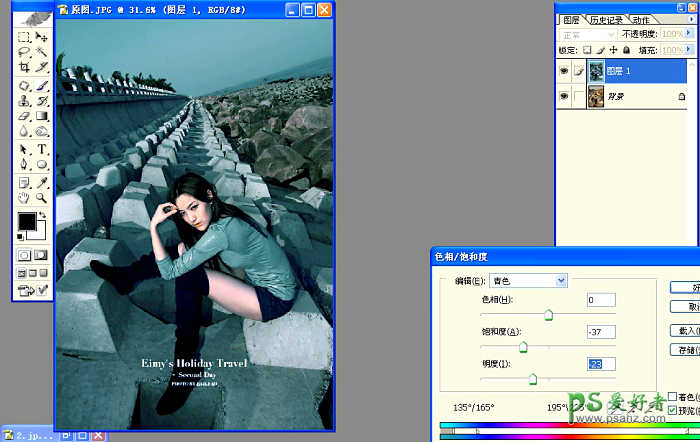Select the Crop tool in the toolbox
Screen dimensions: 700x442
pyautogui.click(x=24, y=67)
